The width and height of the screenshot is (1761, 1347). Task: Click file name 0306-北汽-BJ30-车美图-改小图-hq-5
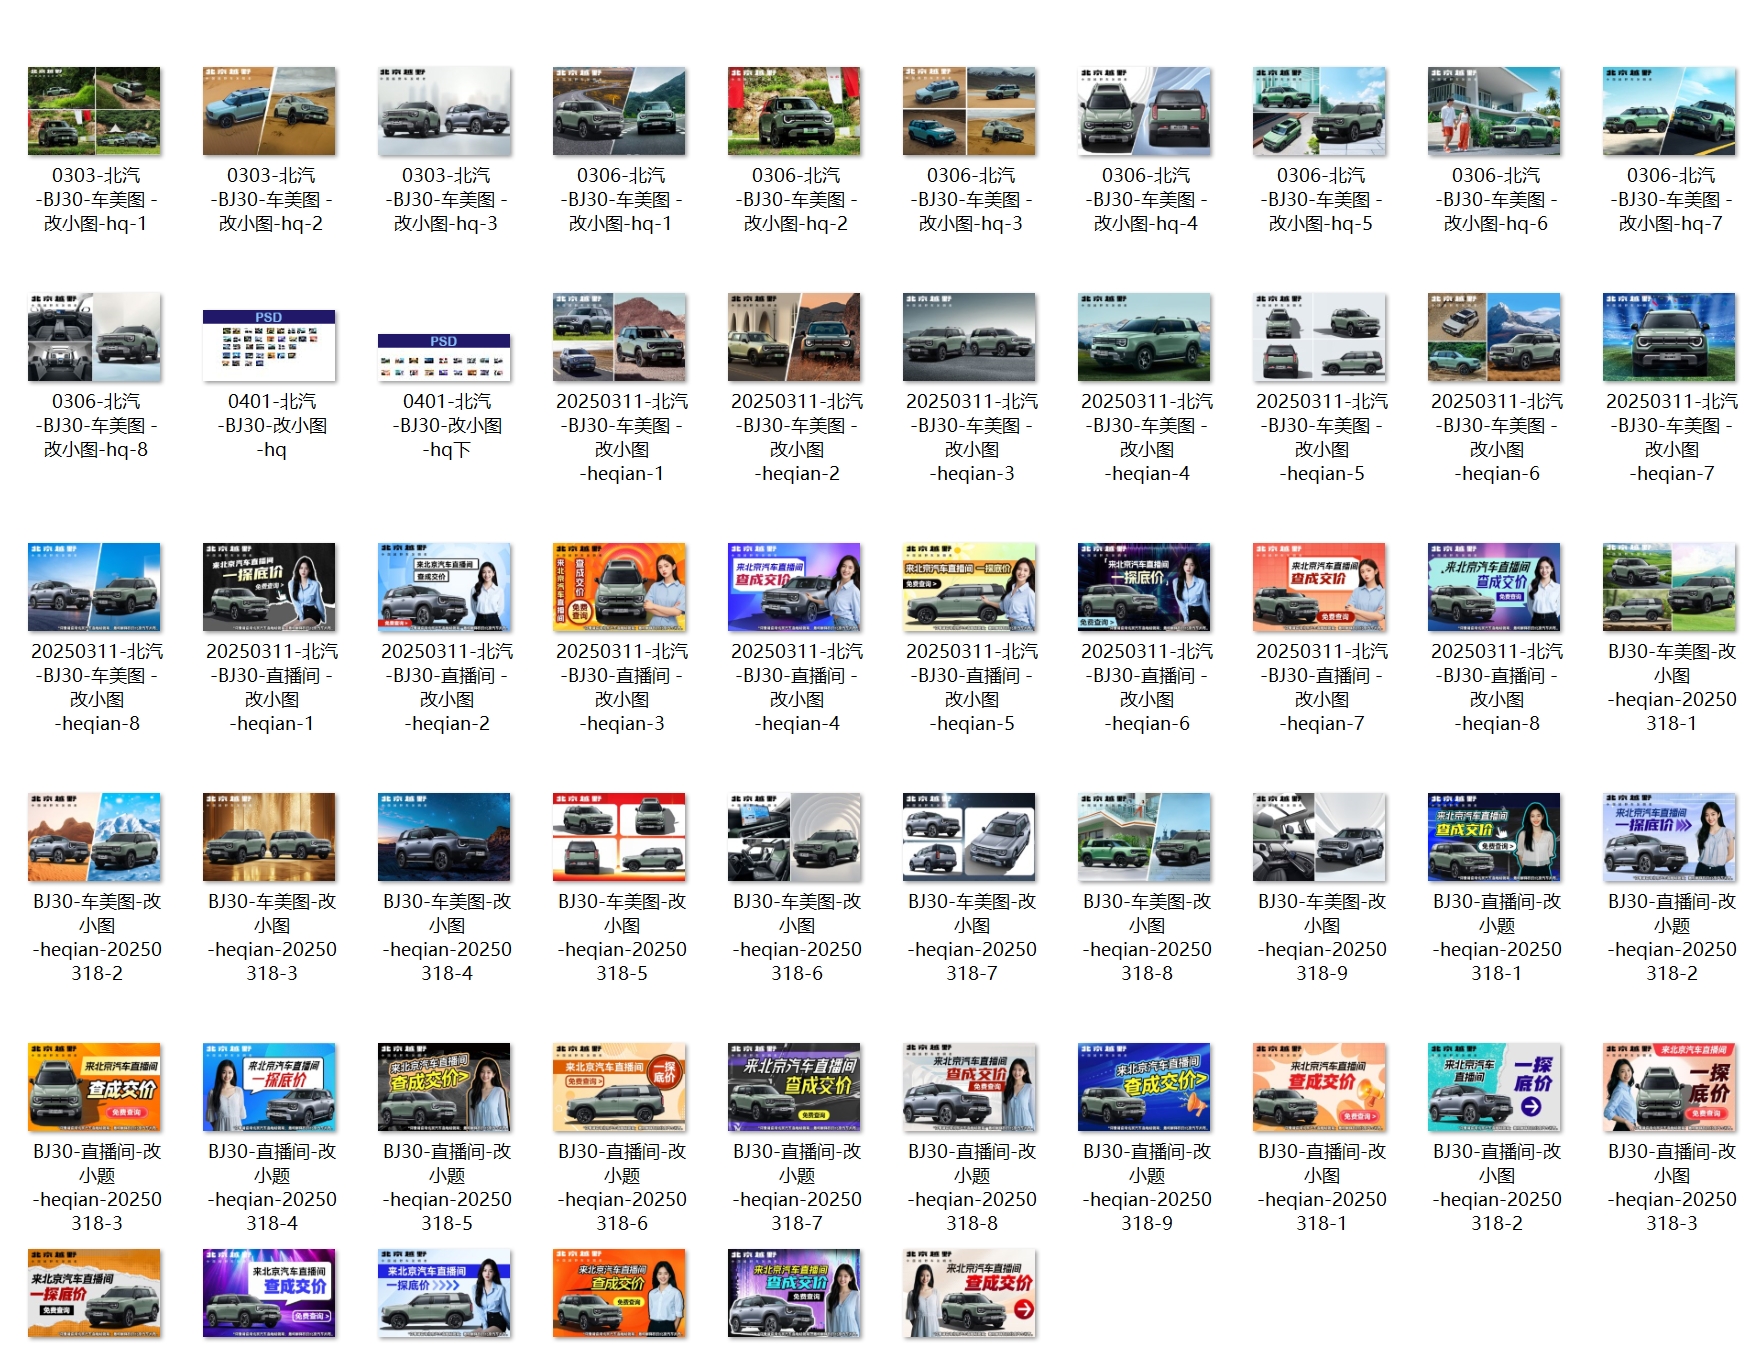pyautogui.click(x=1321, y=199)
